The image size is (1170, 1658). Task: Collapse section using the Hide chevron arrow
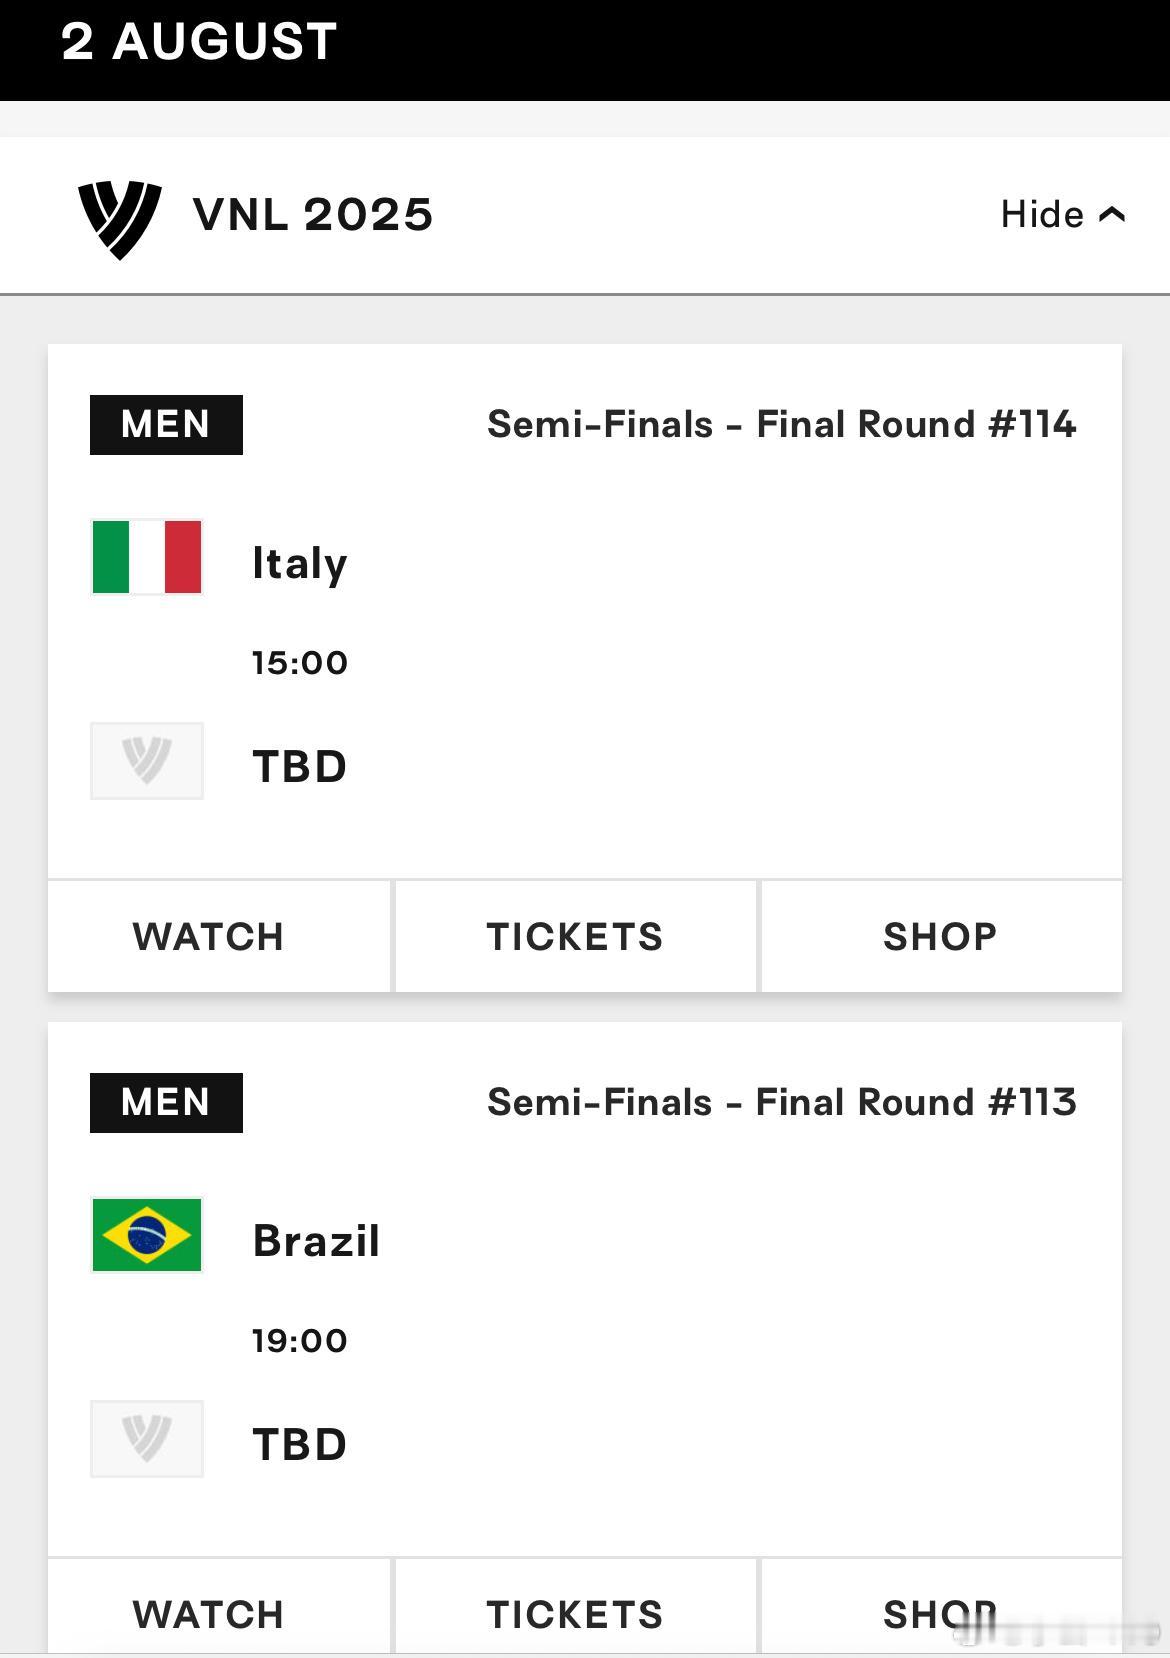1112,214
